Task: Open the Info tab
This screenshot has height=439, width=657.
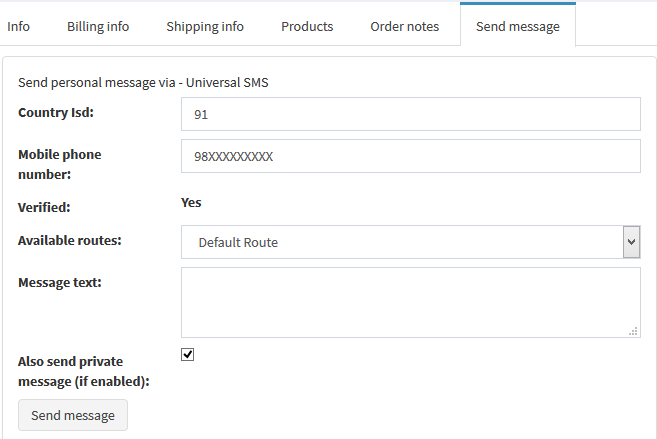Action: click(18, 26)
